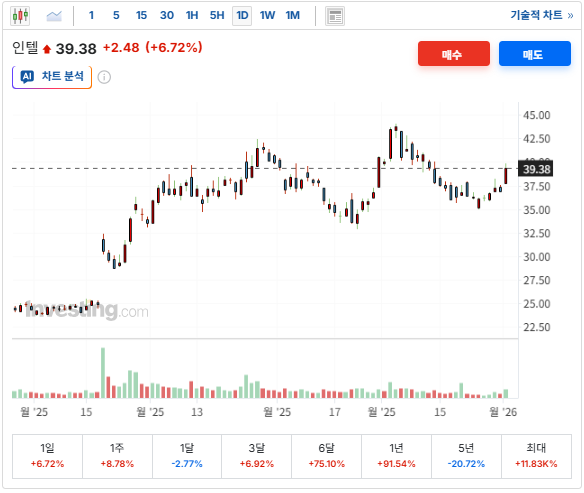Open the 기술적 차트 link
Image resolution: width=584 pixels, height=493 pixels.
pyautogui.click(x=542, y=15)
